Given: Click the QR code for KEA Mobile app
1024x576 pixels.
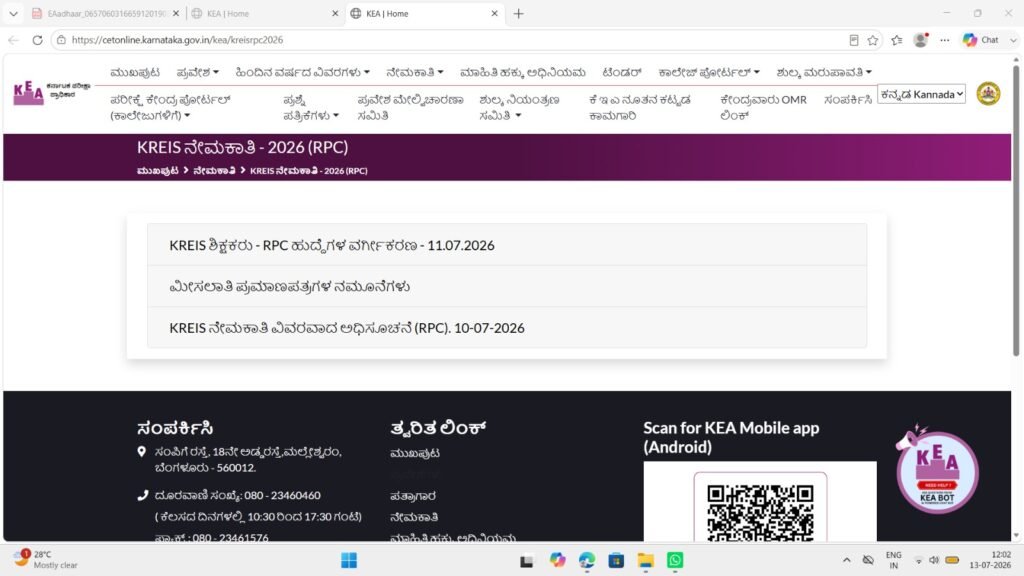Looking at the screenshot, I should click(x=760, y=513).
